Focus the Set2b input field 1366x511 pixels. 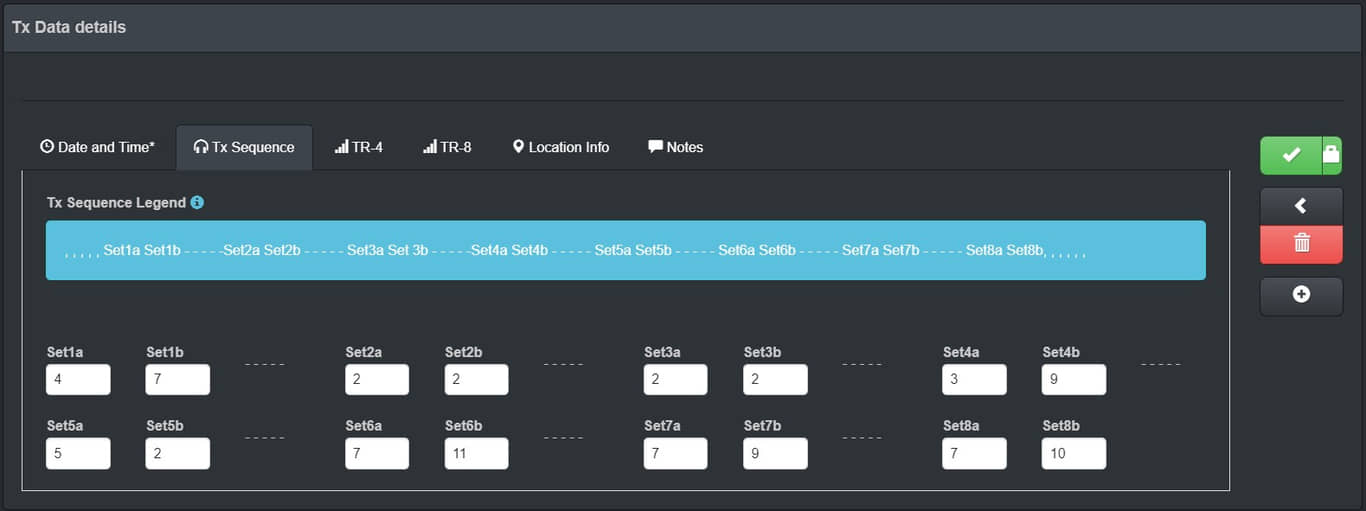pos(476,379)
